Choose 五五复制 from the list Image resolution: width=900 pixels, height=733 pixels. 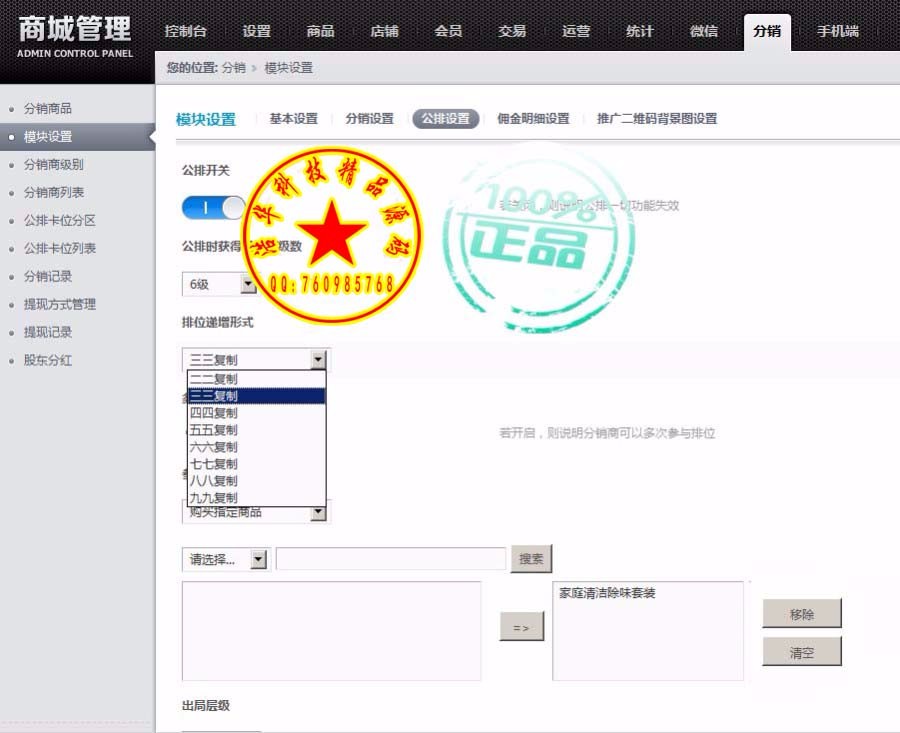[256, 430]
